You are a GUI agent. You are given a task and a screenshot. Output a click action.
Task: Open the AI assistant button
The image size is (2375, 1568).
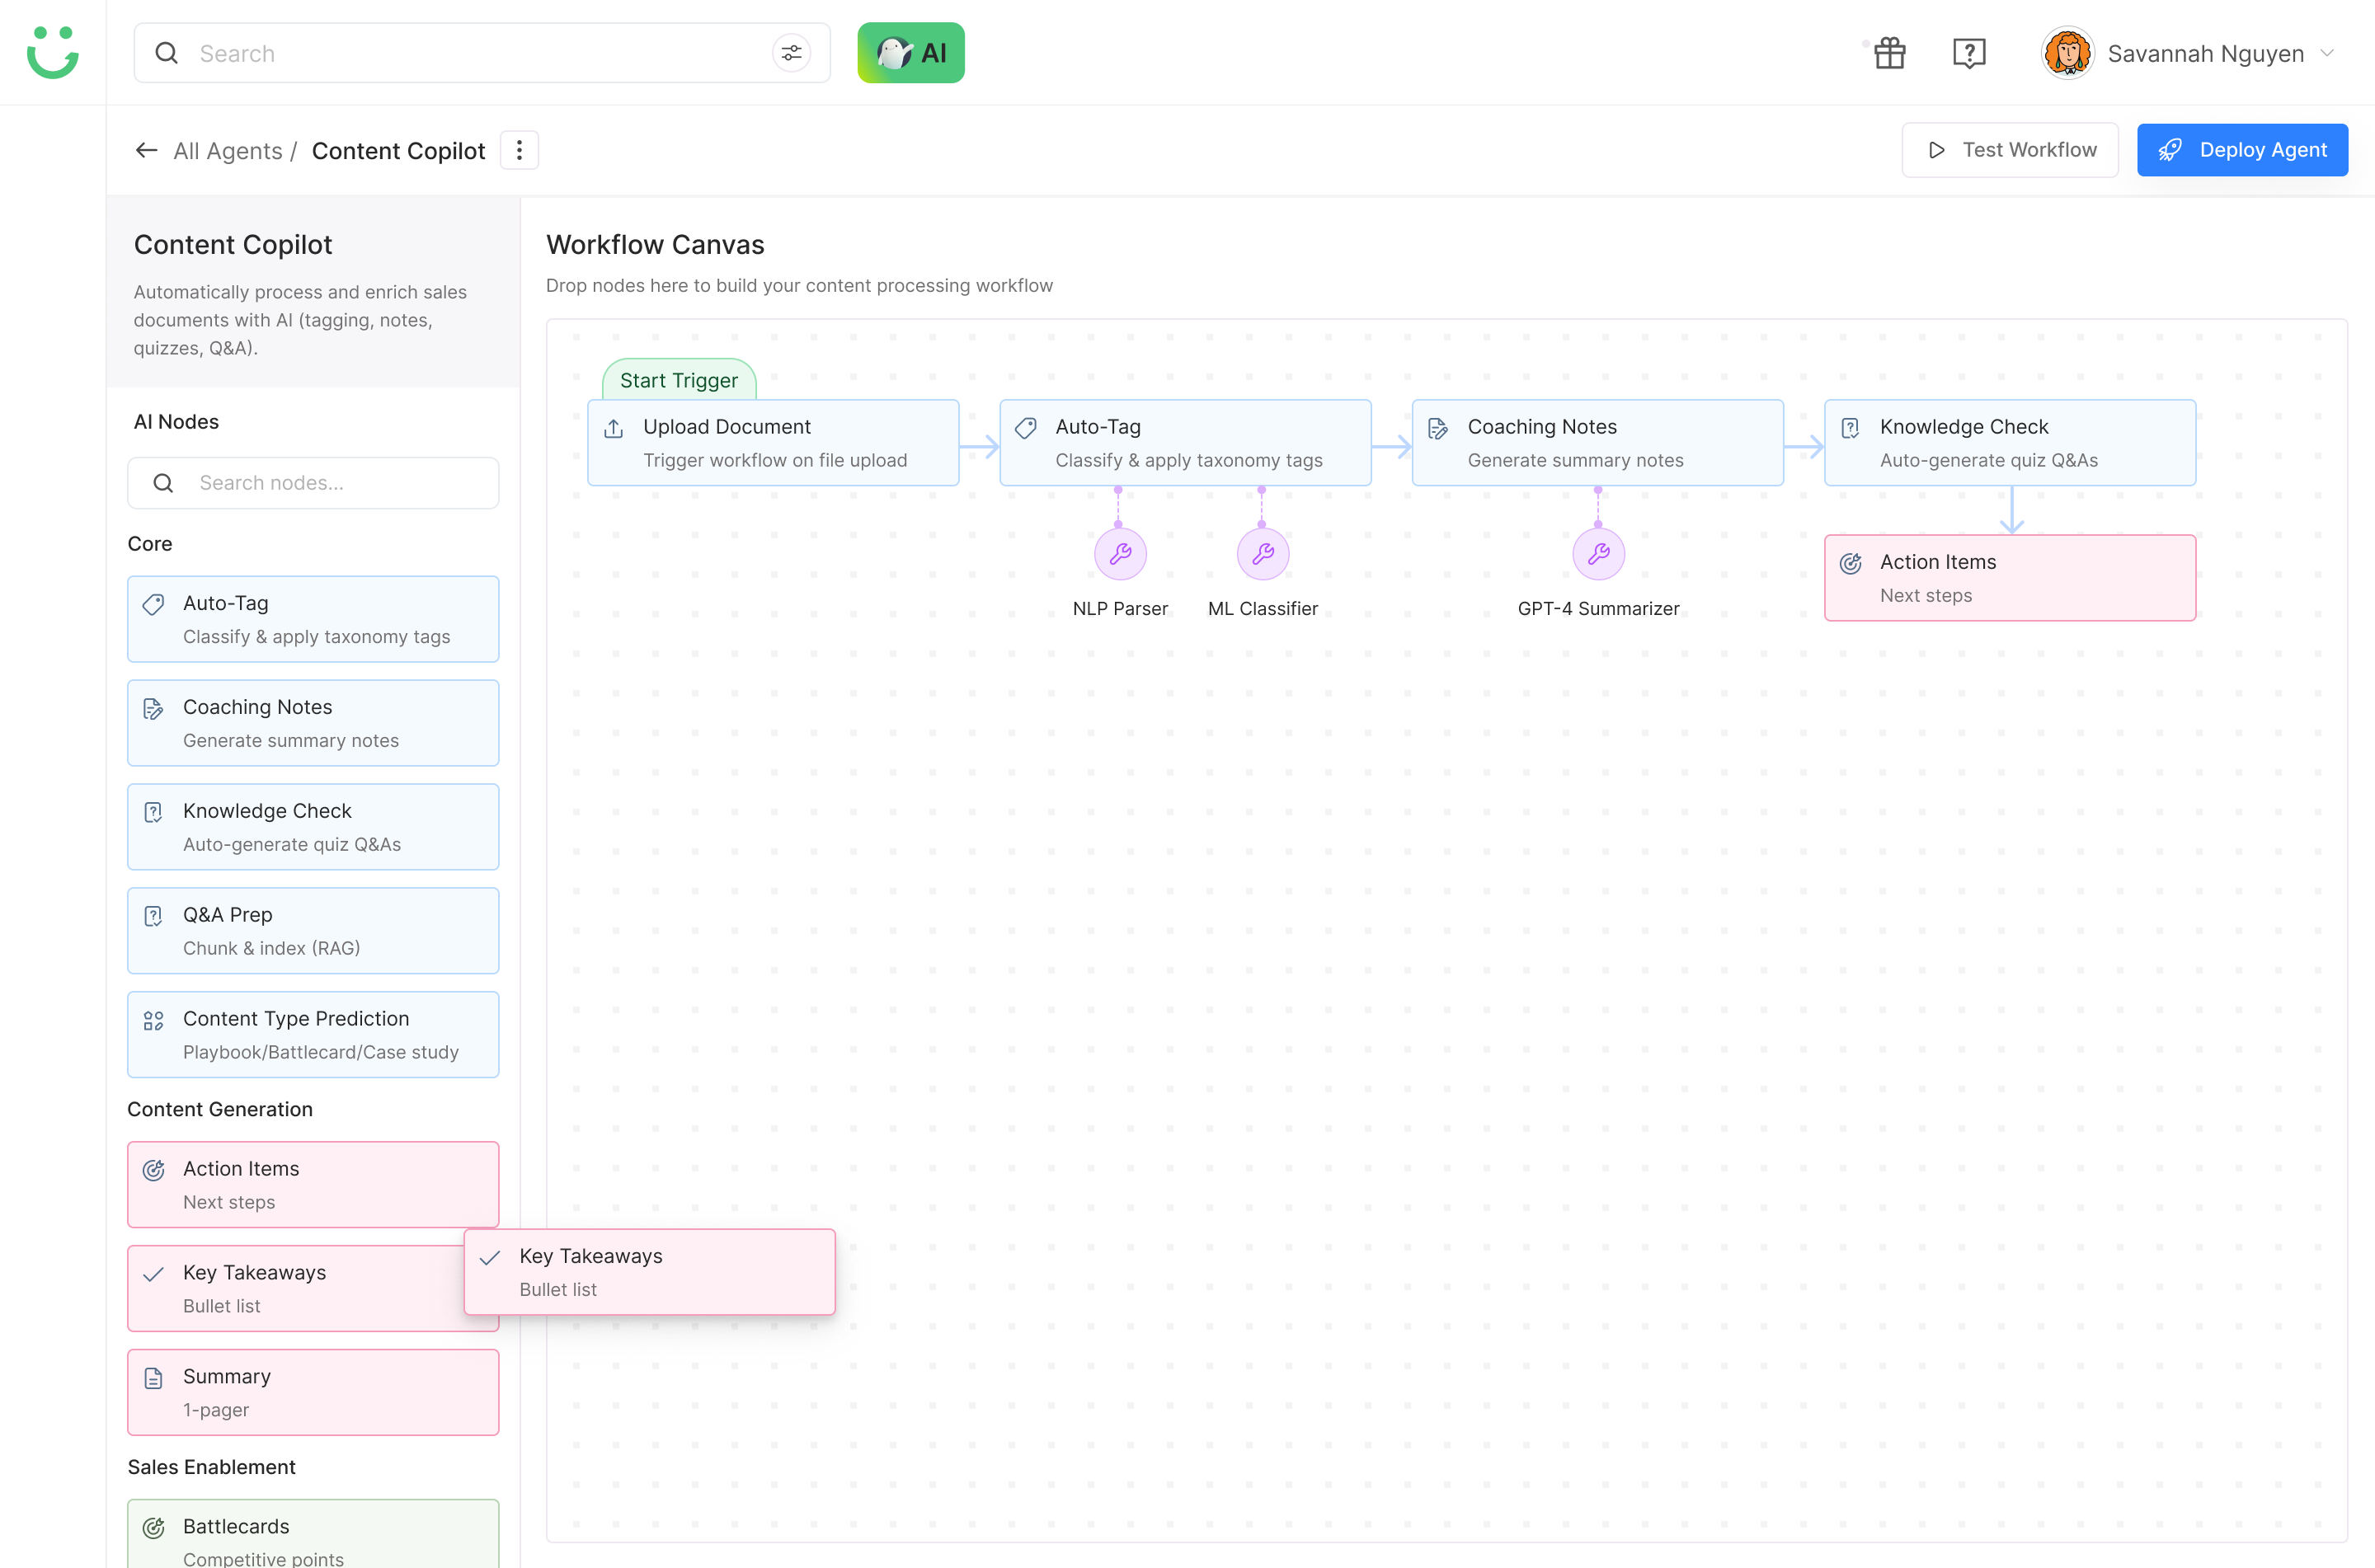911,53
